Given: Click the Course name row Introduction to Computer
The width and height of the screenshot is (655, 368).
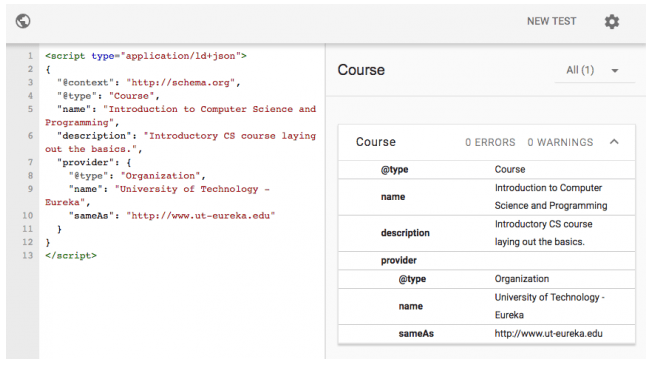Looking at the screenshot, I should (487, 197).
